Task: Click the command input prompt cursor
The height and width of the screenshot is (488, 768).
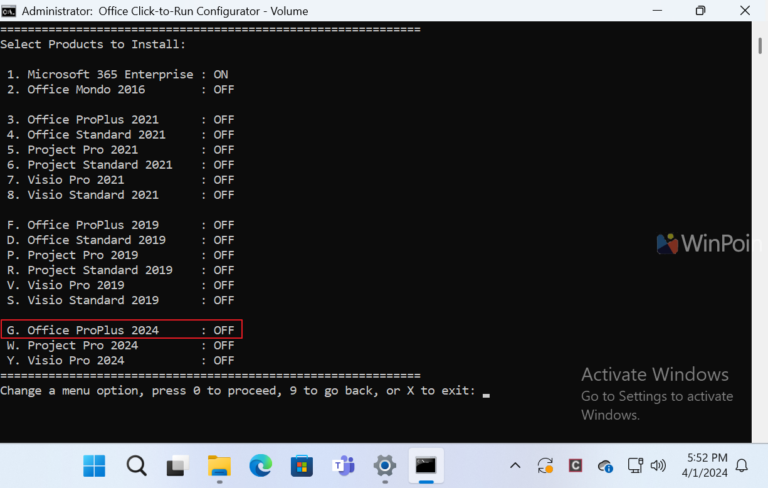Action: pos(486,392)
